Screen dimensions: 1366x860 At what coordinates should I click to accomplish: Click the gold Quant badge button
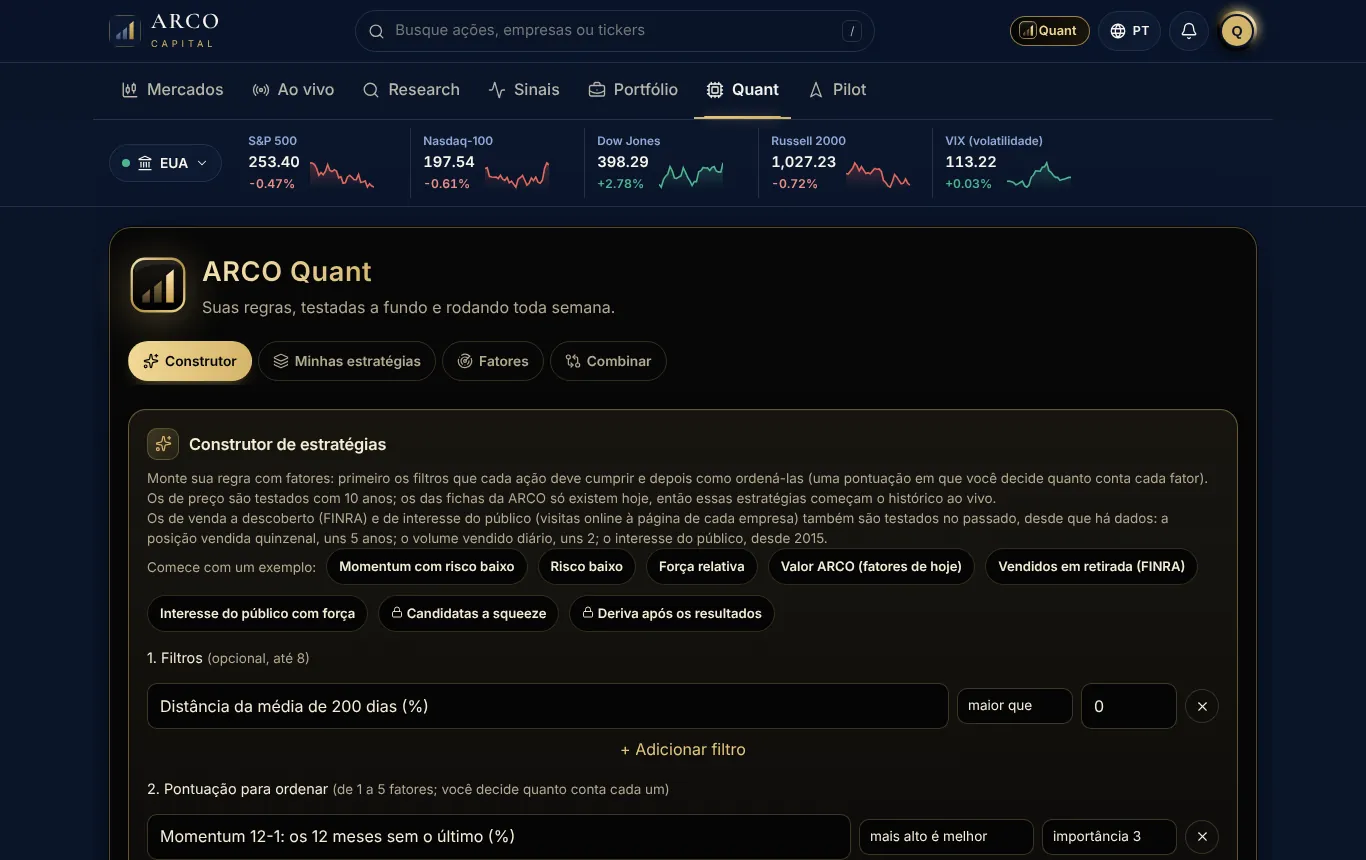[x=1049, y=31]
